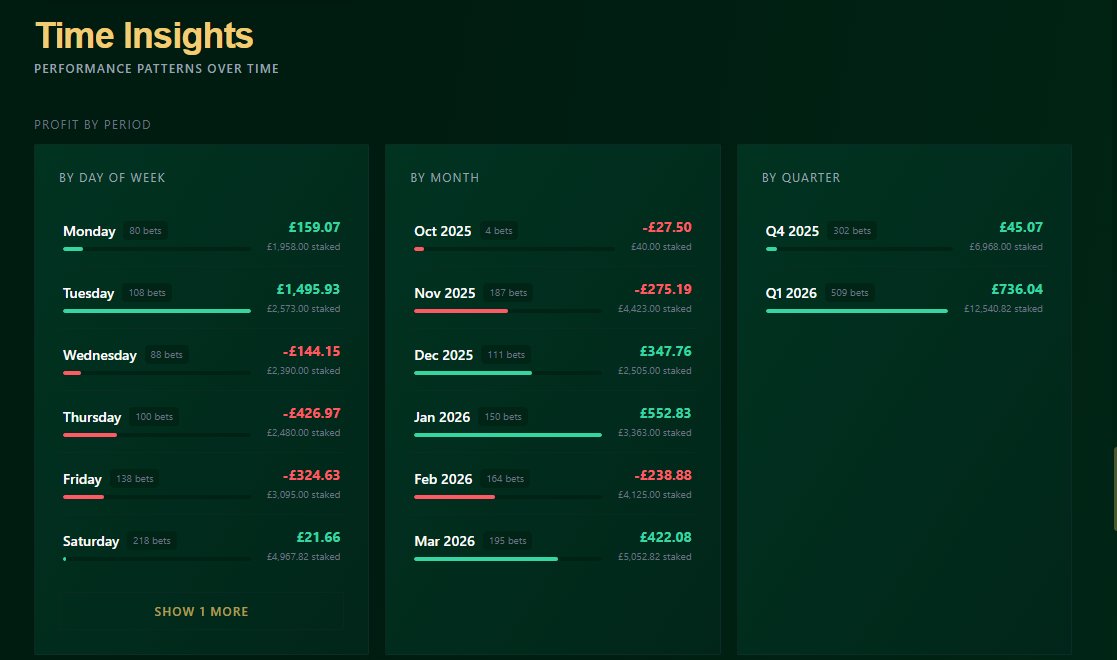The width and height of the screenshot is (1117, 660).
Task: Click Friday's -£324.63 loss value
Action: (311, 475)
